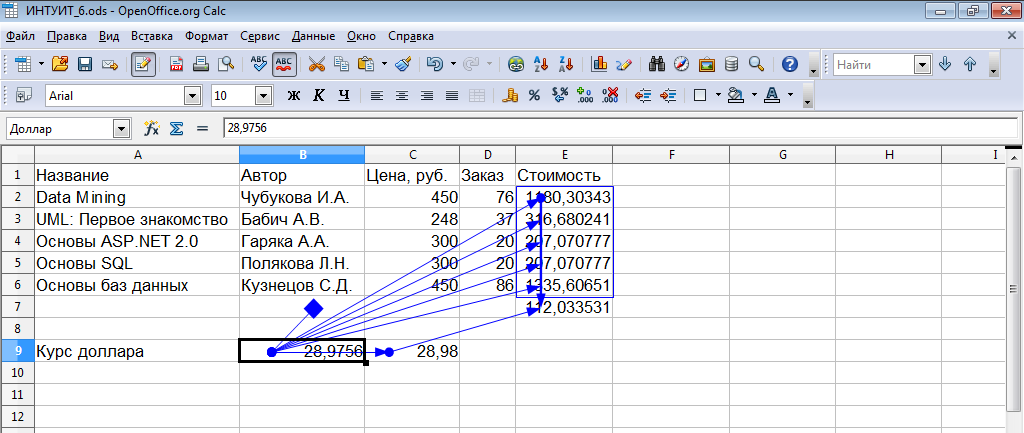Decrease the cell indent
The height and width of the screenshot is (433, 1024).
tap(643, 95)
